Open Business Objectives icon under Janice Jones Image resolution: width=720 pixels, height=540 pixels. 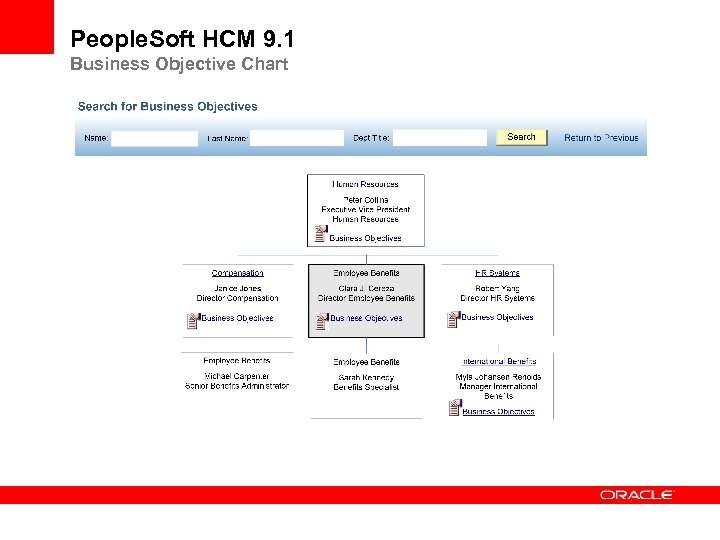[193, 321]
